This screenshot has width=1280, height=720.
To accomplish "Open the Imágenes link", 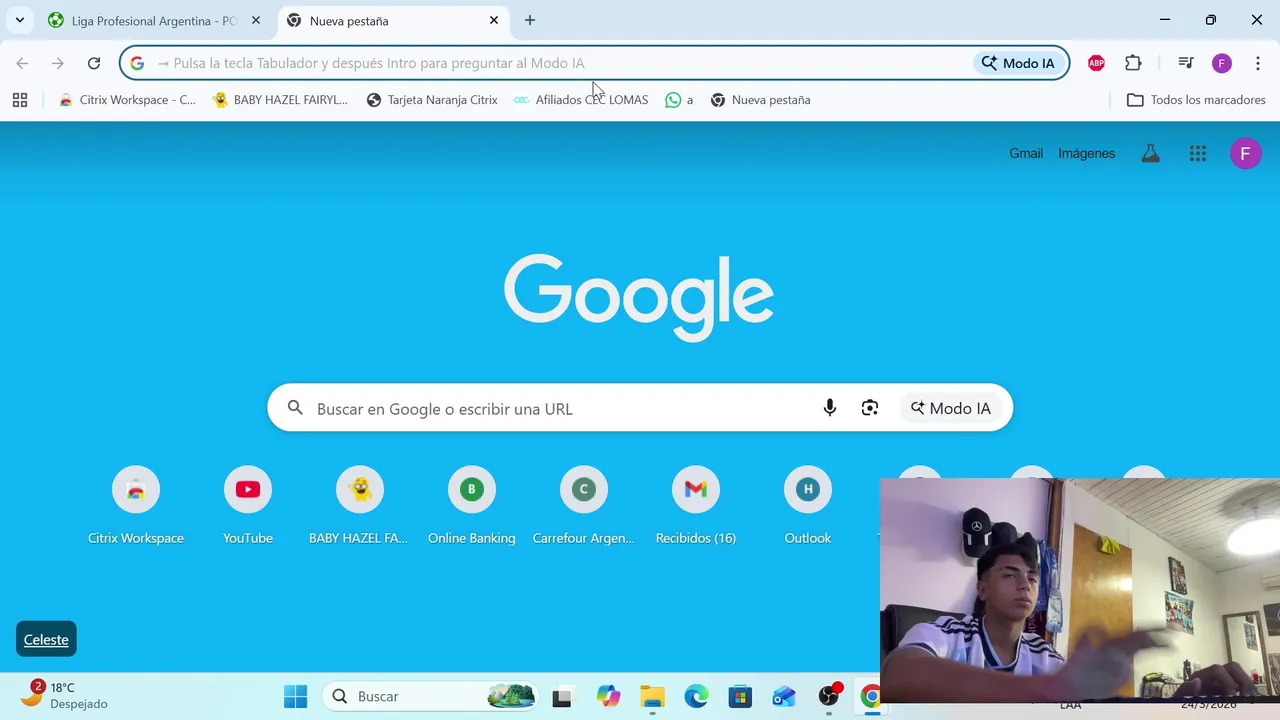I will pos(1087,153).
